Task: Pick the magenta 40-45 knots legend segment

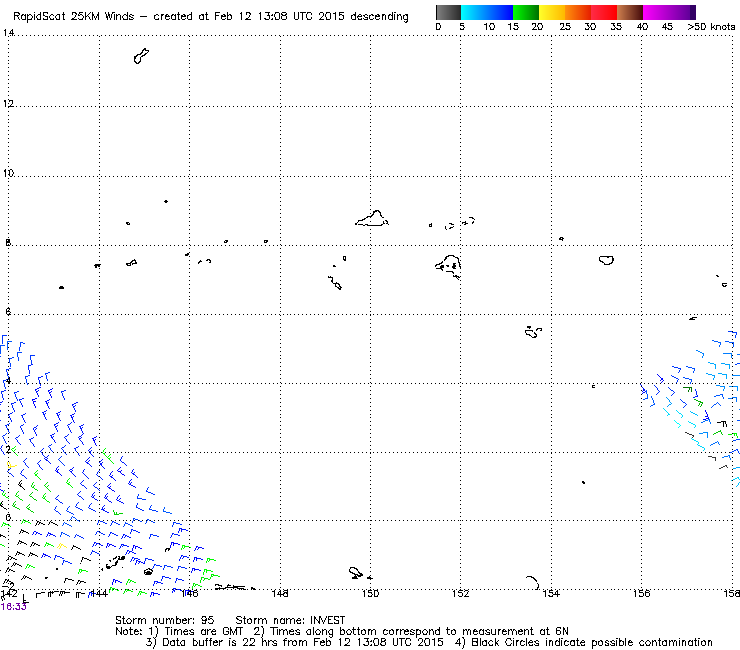Action: 656,12
